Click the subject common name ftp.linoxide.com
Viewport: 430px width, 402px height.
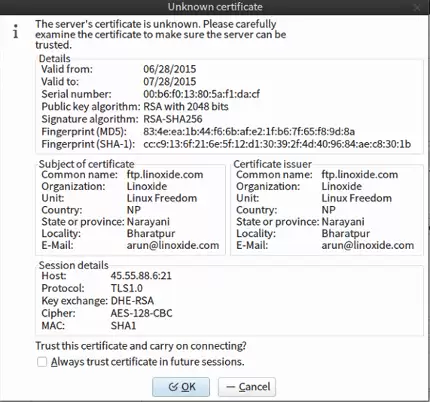165,175
